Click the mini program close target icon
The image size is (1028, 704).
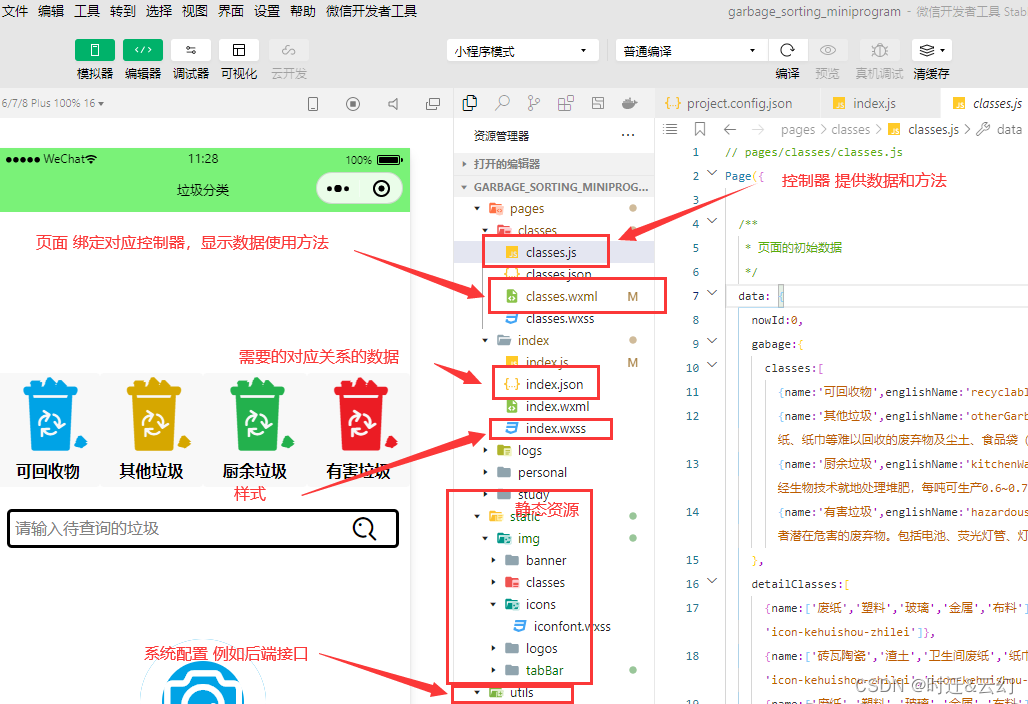(x=381, y=189)
